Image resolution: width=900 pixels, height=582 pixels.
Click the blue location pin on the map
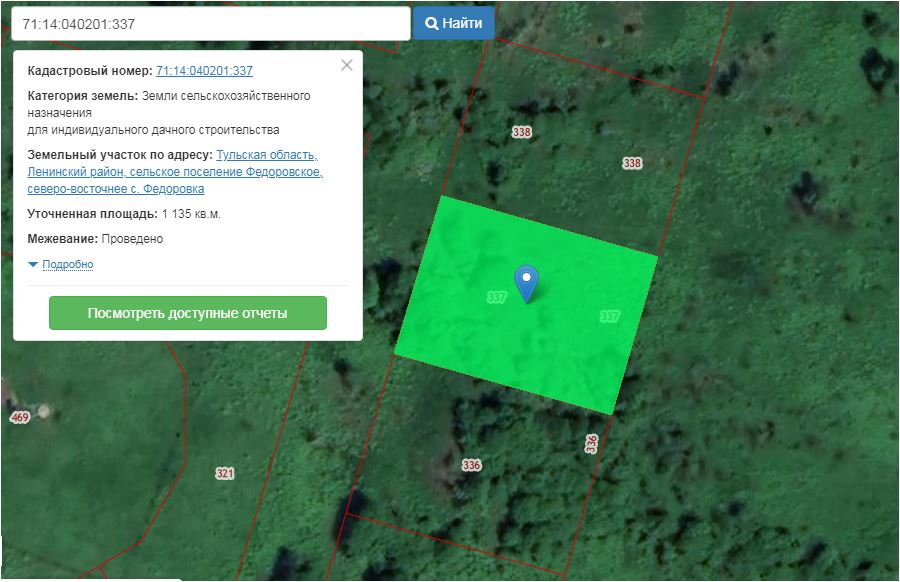tap(526, 283)
